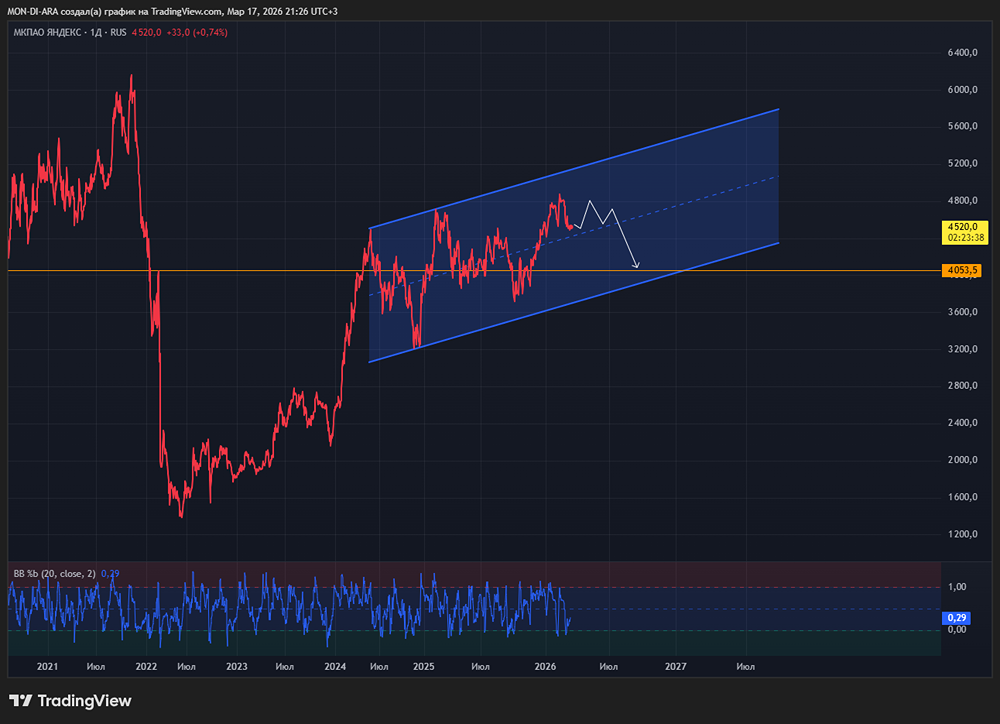Click the 6400,0 price axis label
This screenshot has height=724, width=1000.
[962, 52]
